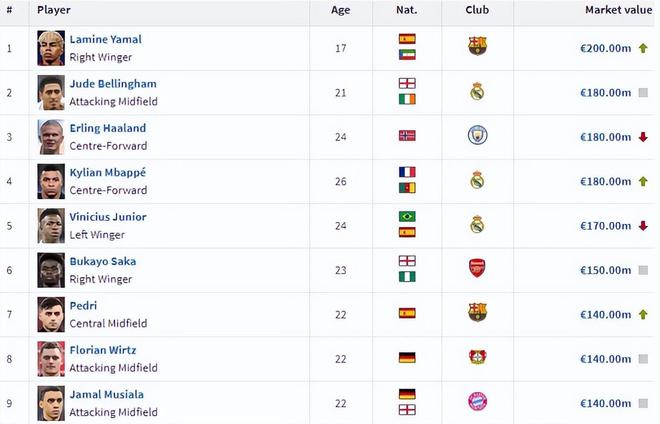Click the green up arrow next to €200.00m

coord(643,48)
